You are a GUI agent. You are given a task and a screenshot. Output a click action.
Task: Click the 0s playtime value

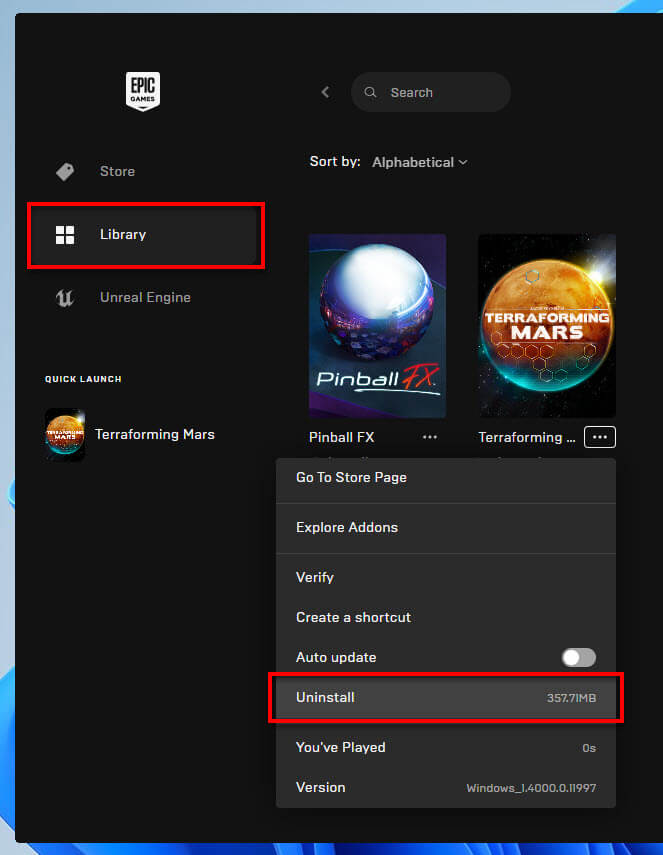589,748
